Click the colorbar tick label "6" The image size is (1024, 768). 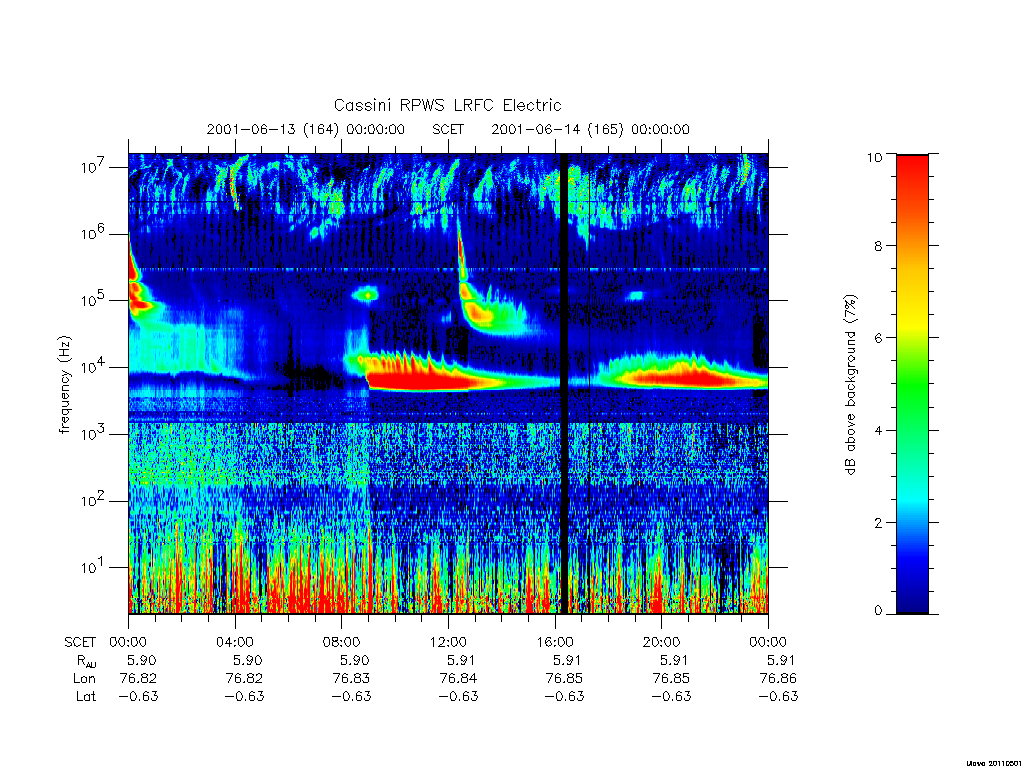click(878, 338)
